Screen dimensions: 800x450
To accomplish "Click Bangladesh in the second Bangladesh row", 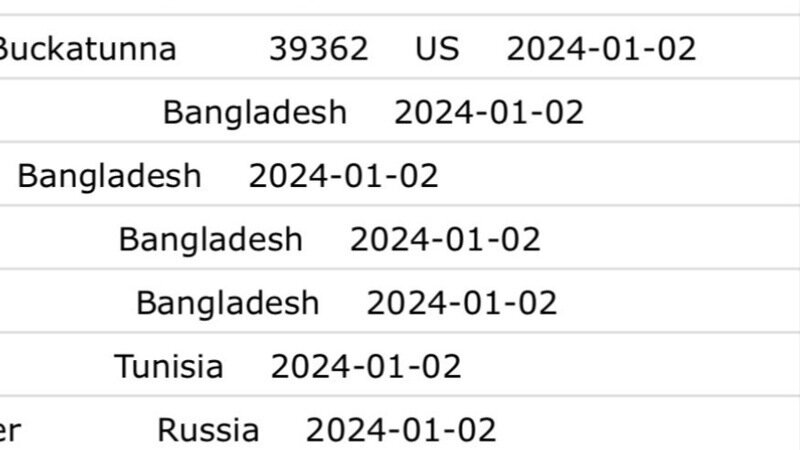I will tap(109, 176).
